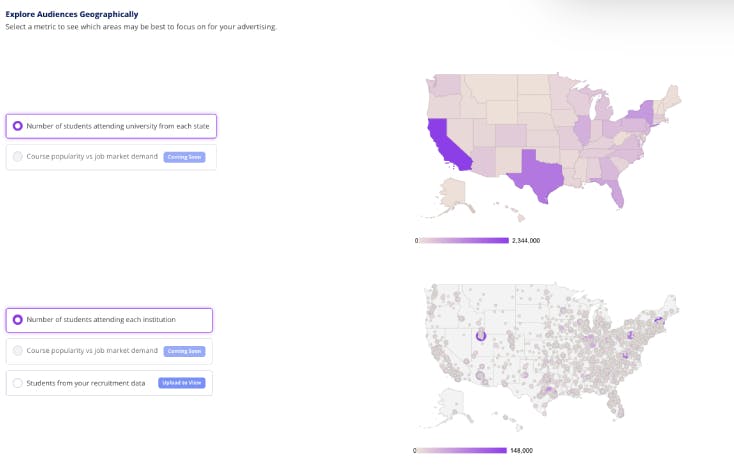Click Texas on the state map
This screenshot has width=734, height=468.
[536, 175]
